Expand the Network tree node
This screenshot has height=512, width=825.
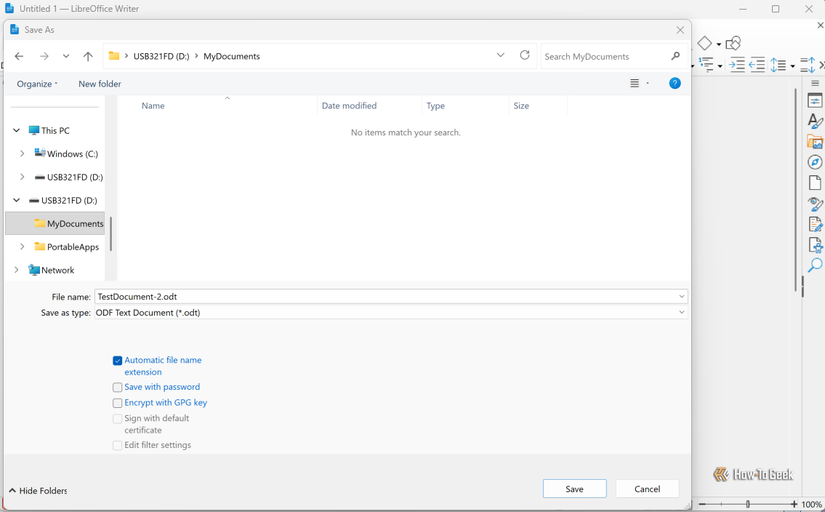coord(16,269)
